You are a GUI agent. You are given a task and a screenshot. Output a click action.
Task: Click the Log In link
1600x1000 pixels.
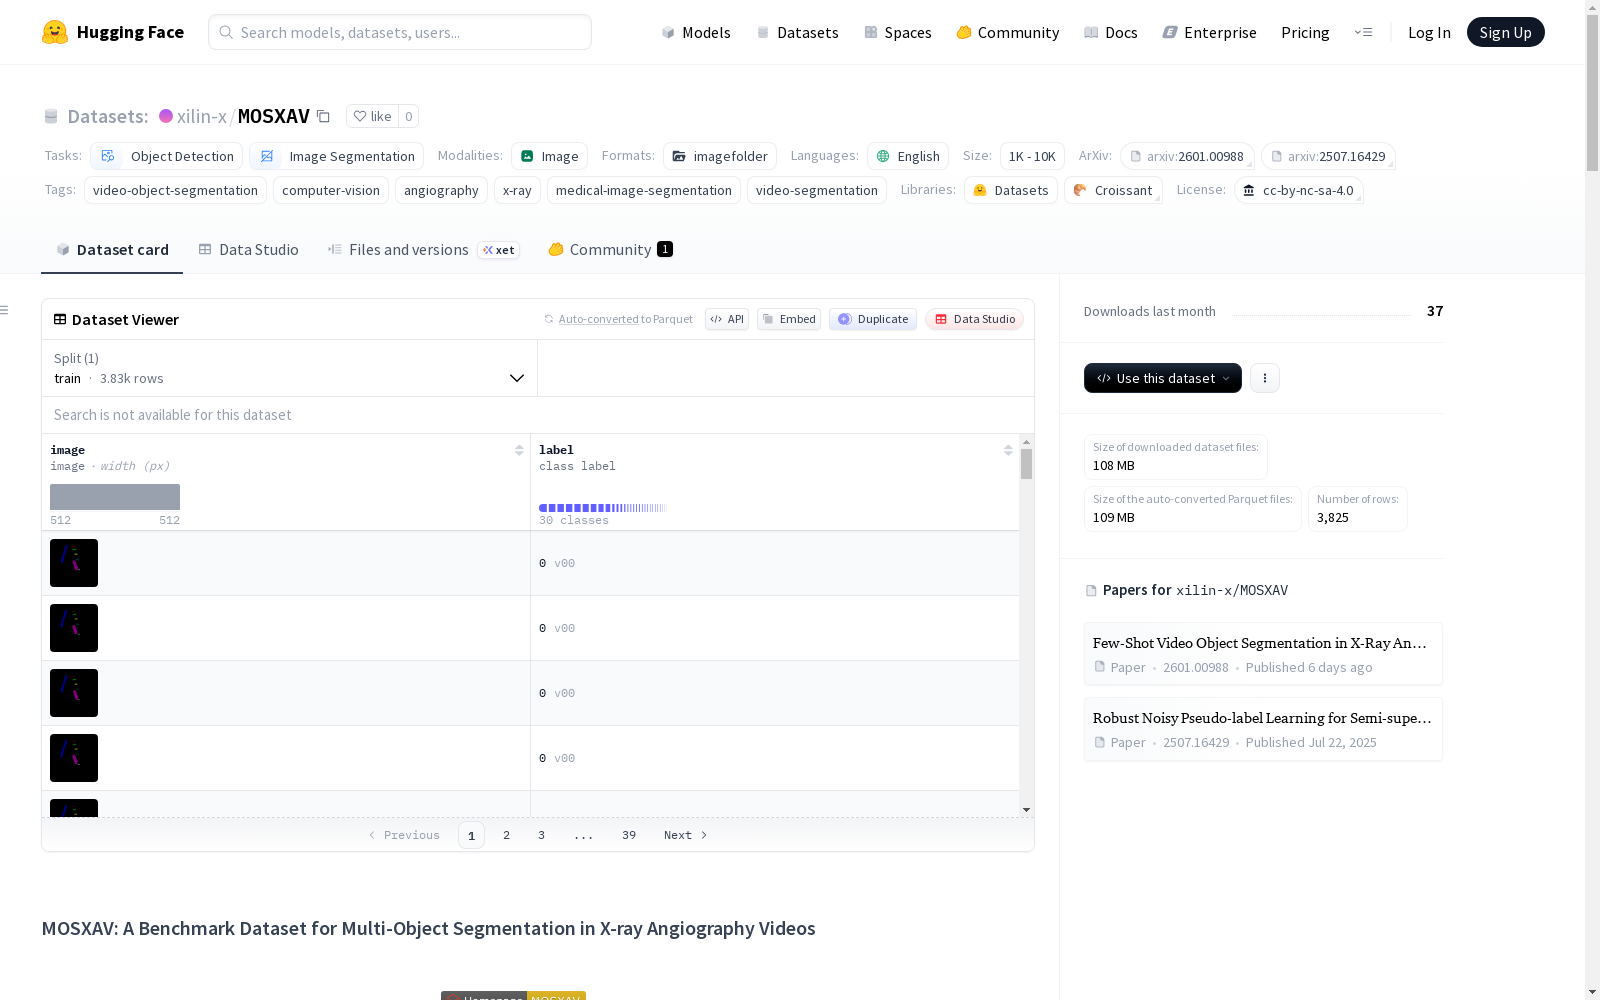tap(1429, 32)
